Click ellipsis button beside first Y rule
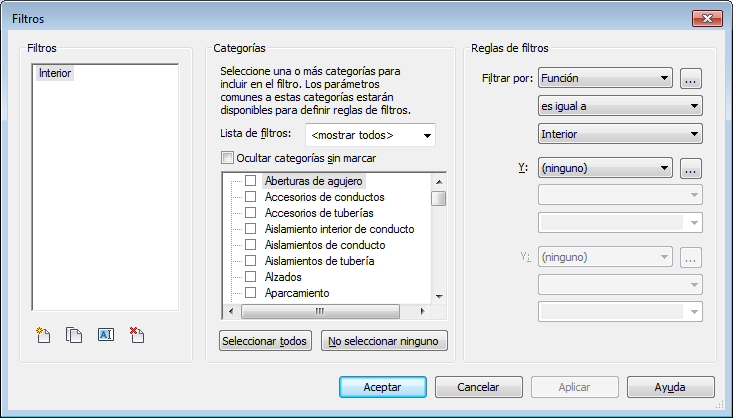This screenshot has width=733, height=418. pos(690,169)
